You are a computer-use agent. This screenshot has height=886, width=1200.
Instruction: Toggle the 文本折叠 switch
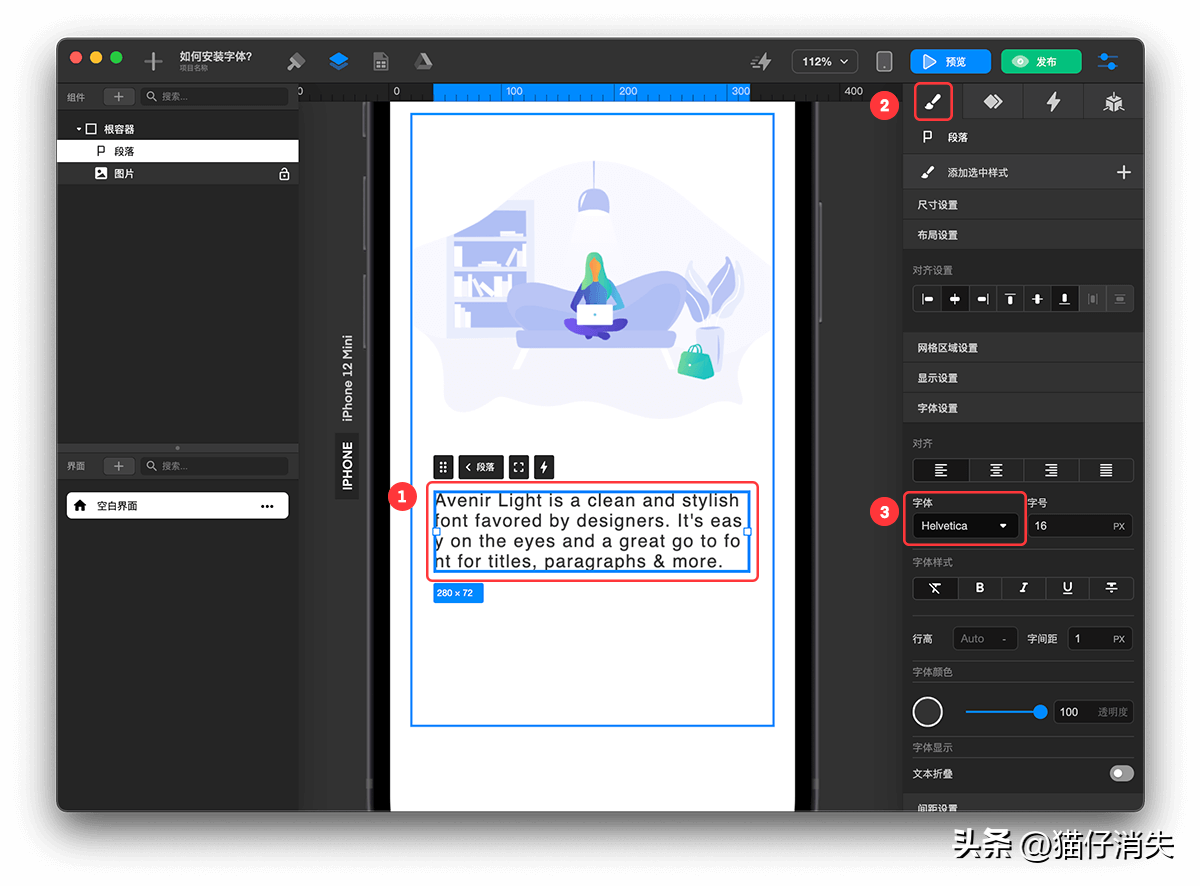[1121, 773]
